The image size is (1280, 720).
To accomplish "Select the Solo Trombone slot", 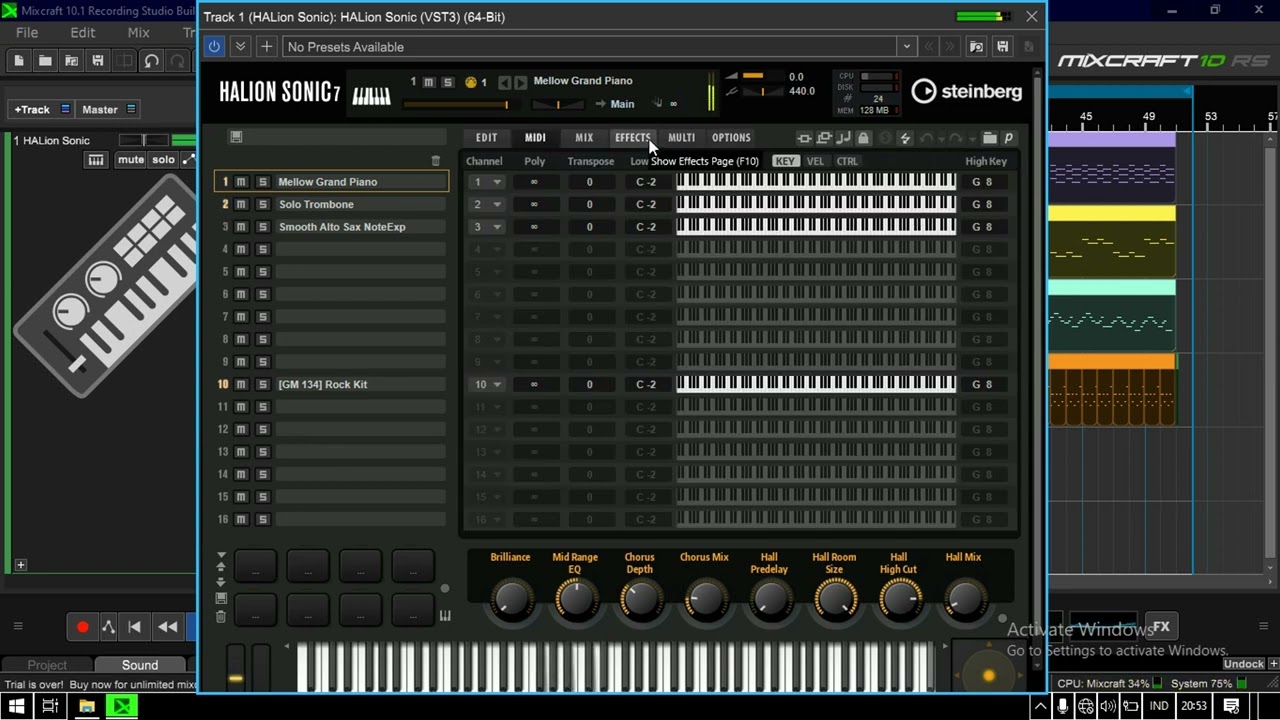I will click(360, 204).
